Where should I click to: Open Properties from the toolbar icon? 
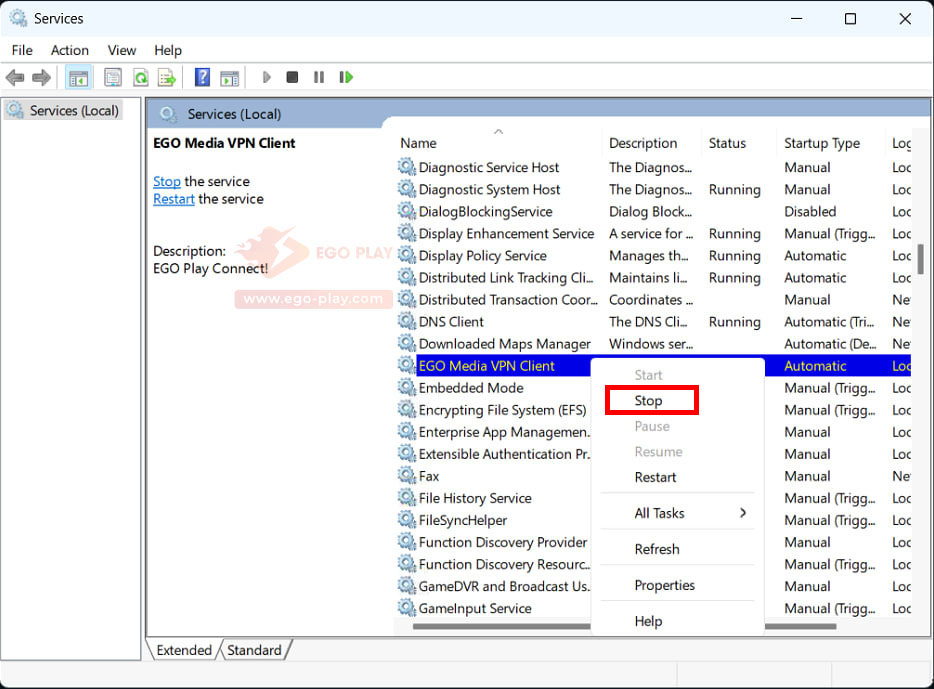113,77
